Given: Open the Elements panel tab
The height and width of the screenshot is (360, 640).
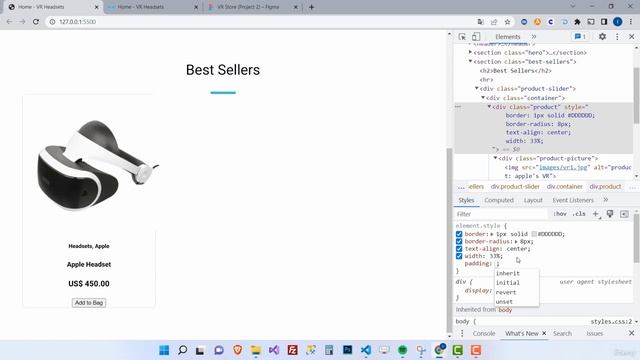Looking at the screenshot, I should [508, 37].
